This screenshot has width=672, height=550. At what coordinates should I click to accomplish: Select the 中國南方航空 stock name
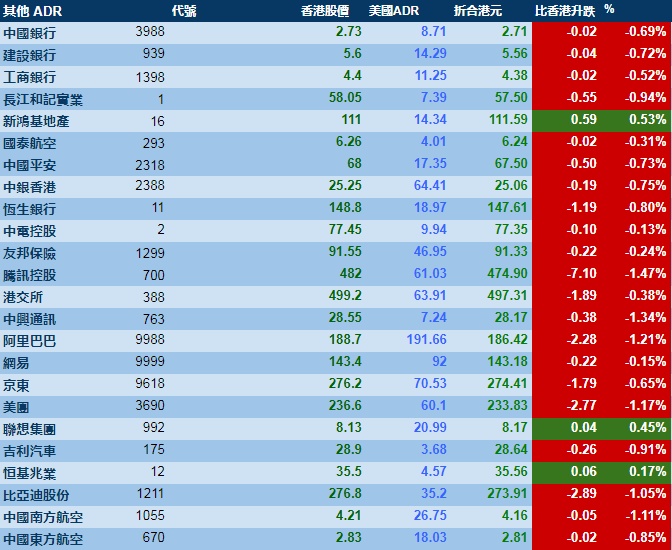click(x=43, y=517)
